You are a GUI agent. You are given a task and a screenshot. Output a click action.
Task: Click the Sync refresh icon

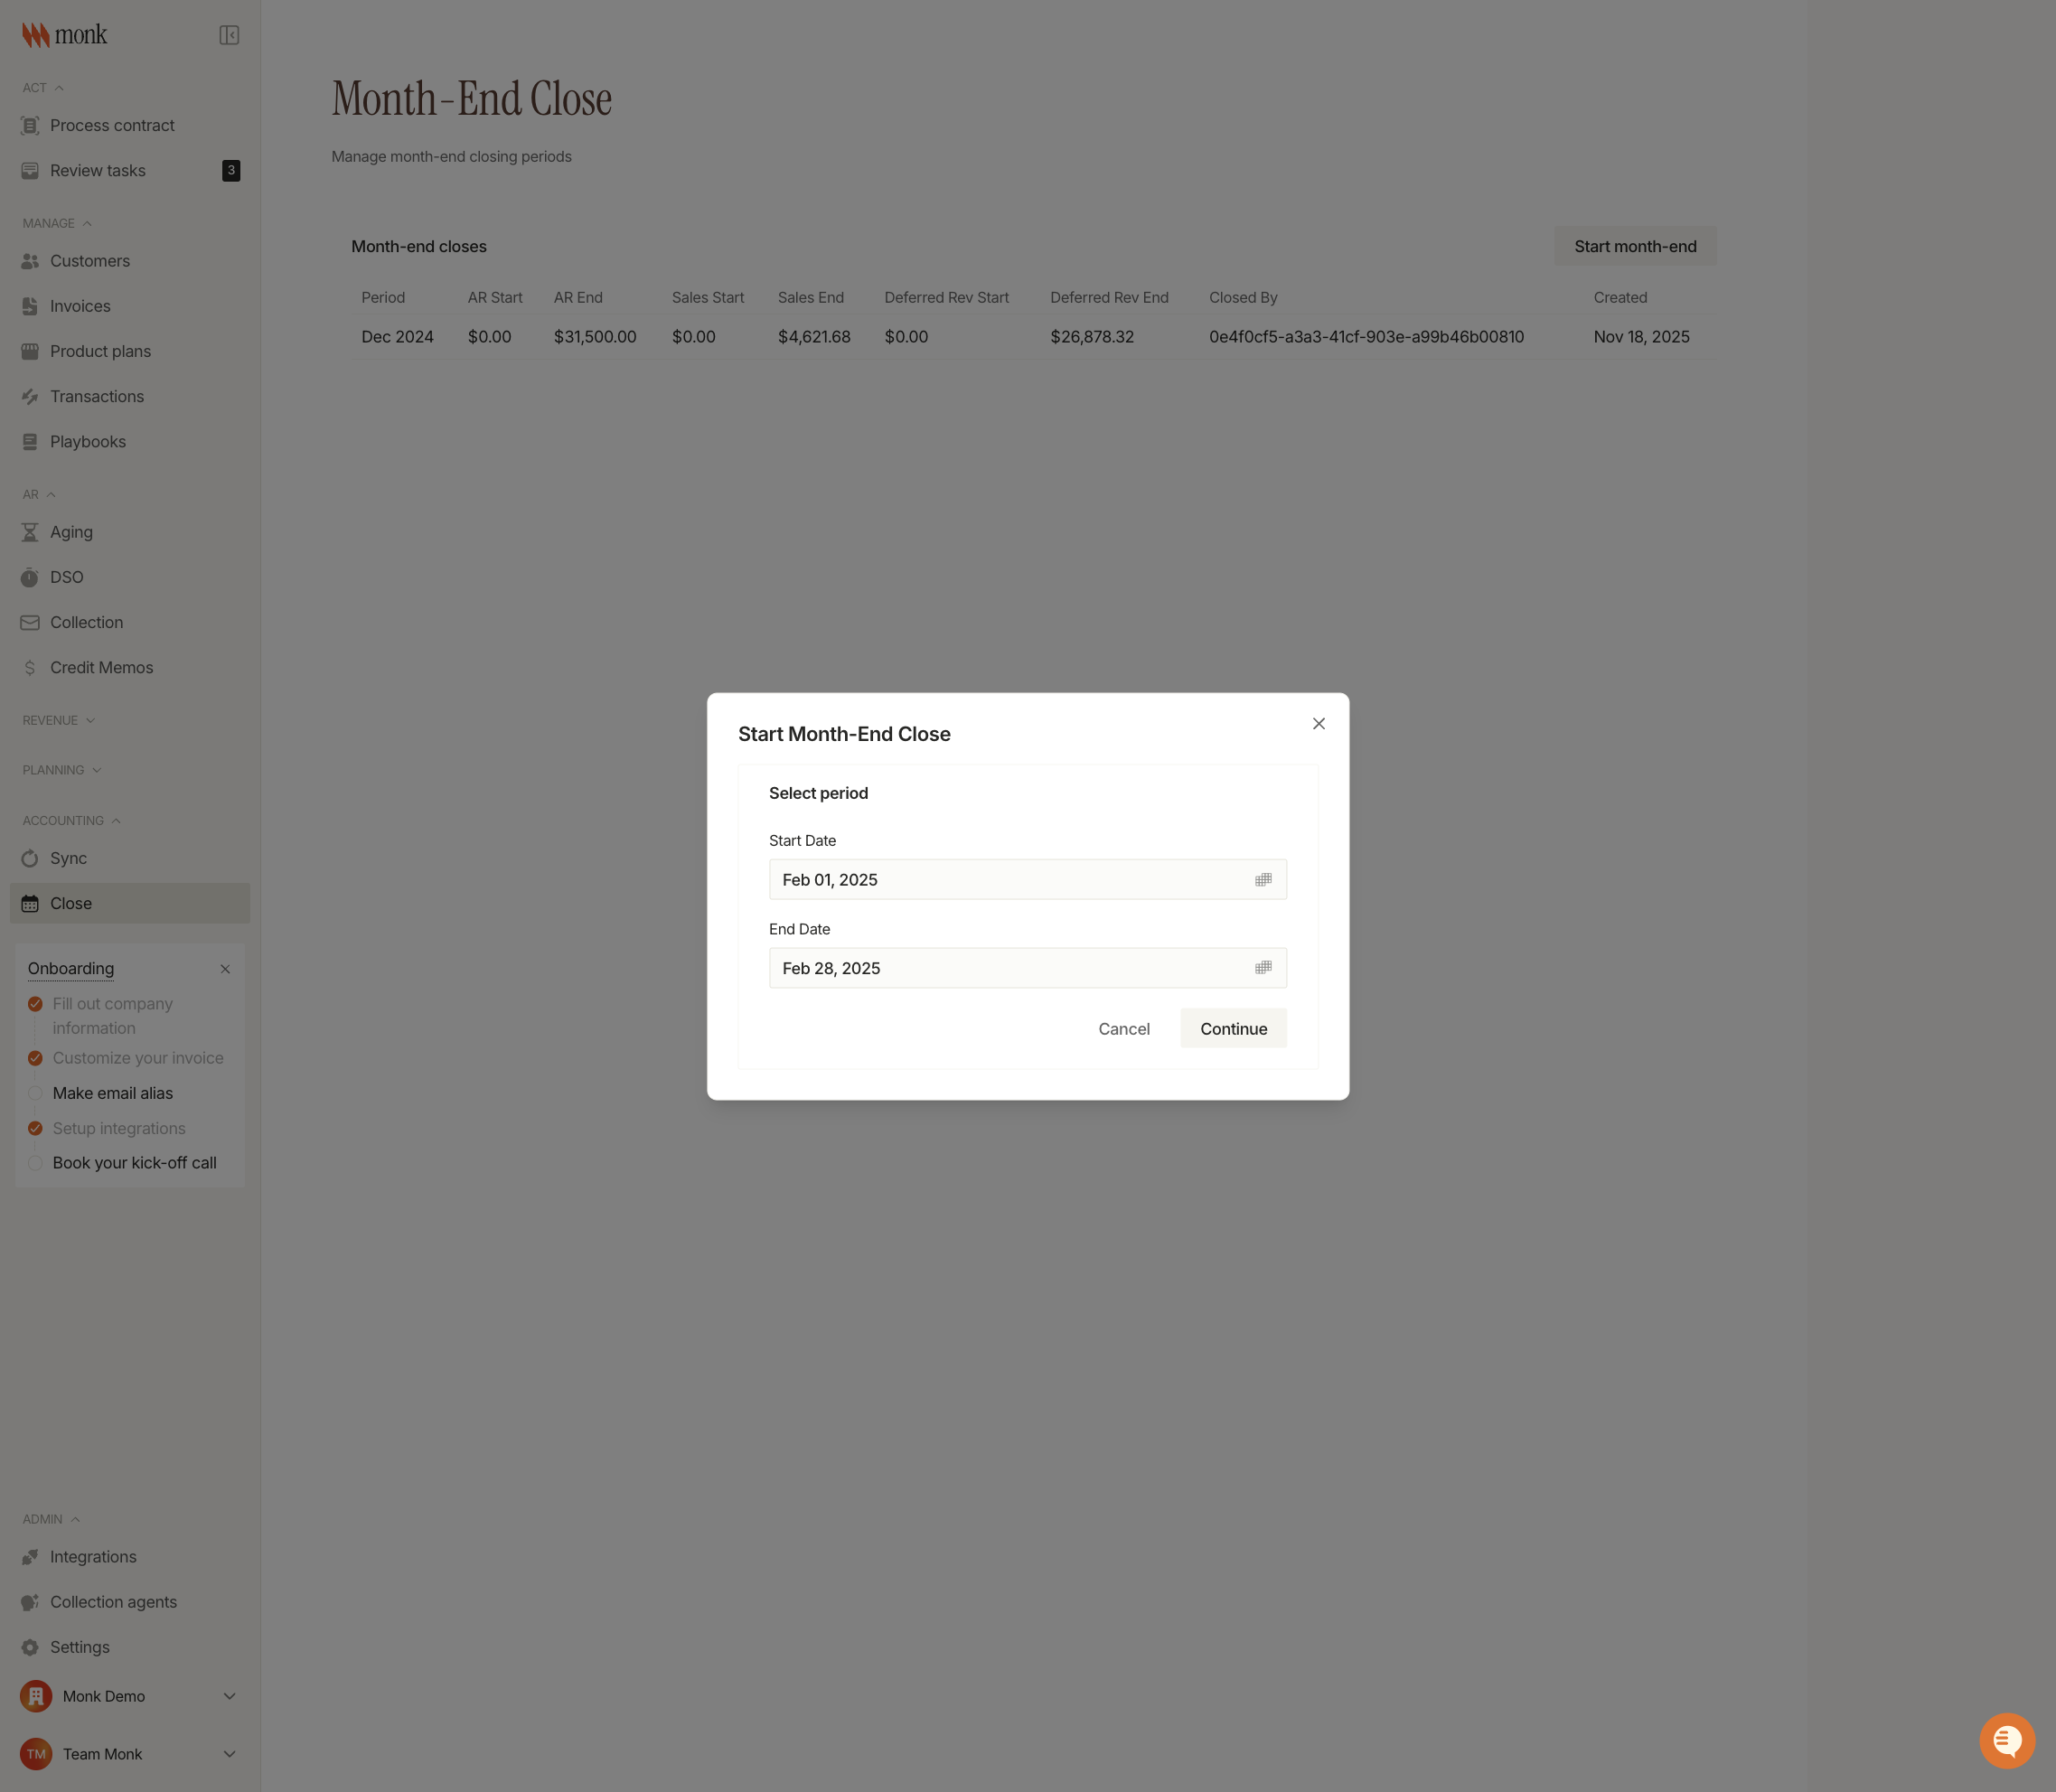(30, 858)
